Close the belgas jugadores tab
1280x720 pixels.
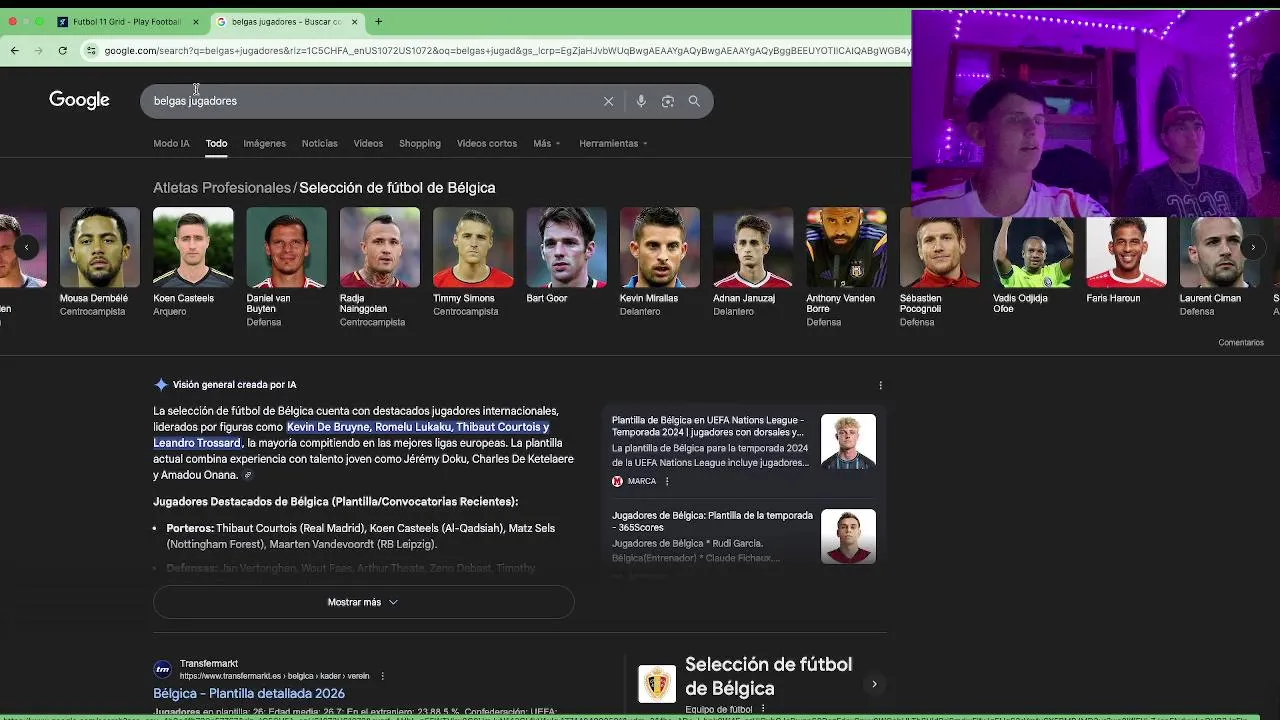[356, 21]
